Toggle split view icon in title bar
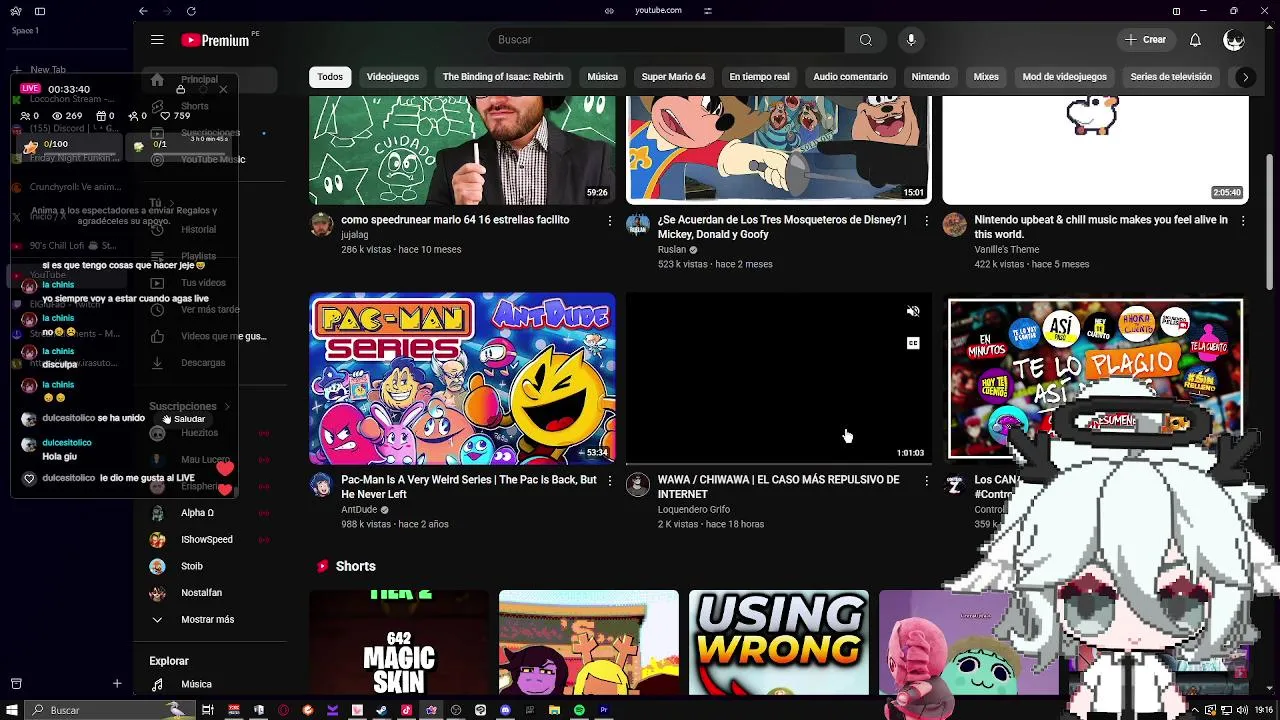Screen dimensions: 1280x720 pos(1176,11)
